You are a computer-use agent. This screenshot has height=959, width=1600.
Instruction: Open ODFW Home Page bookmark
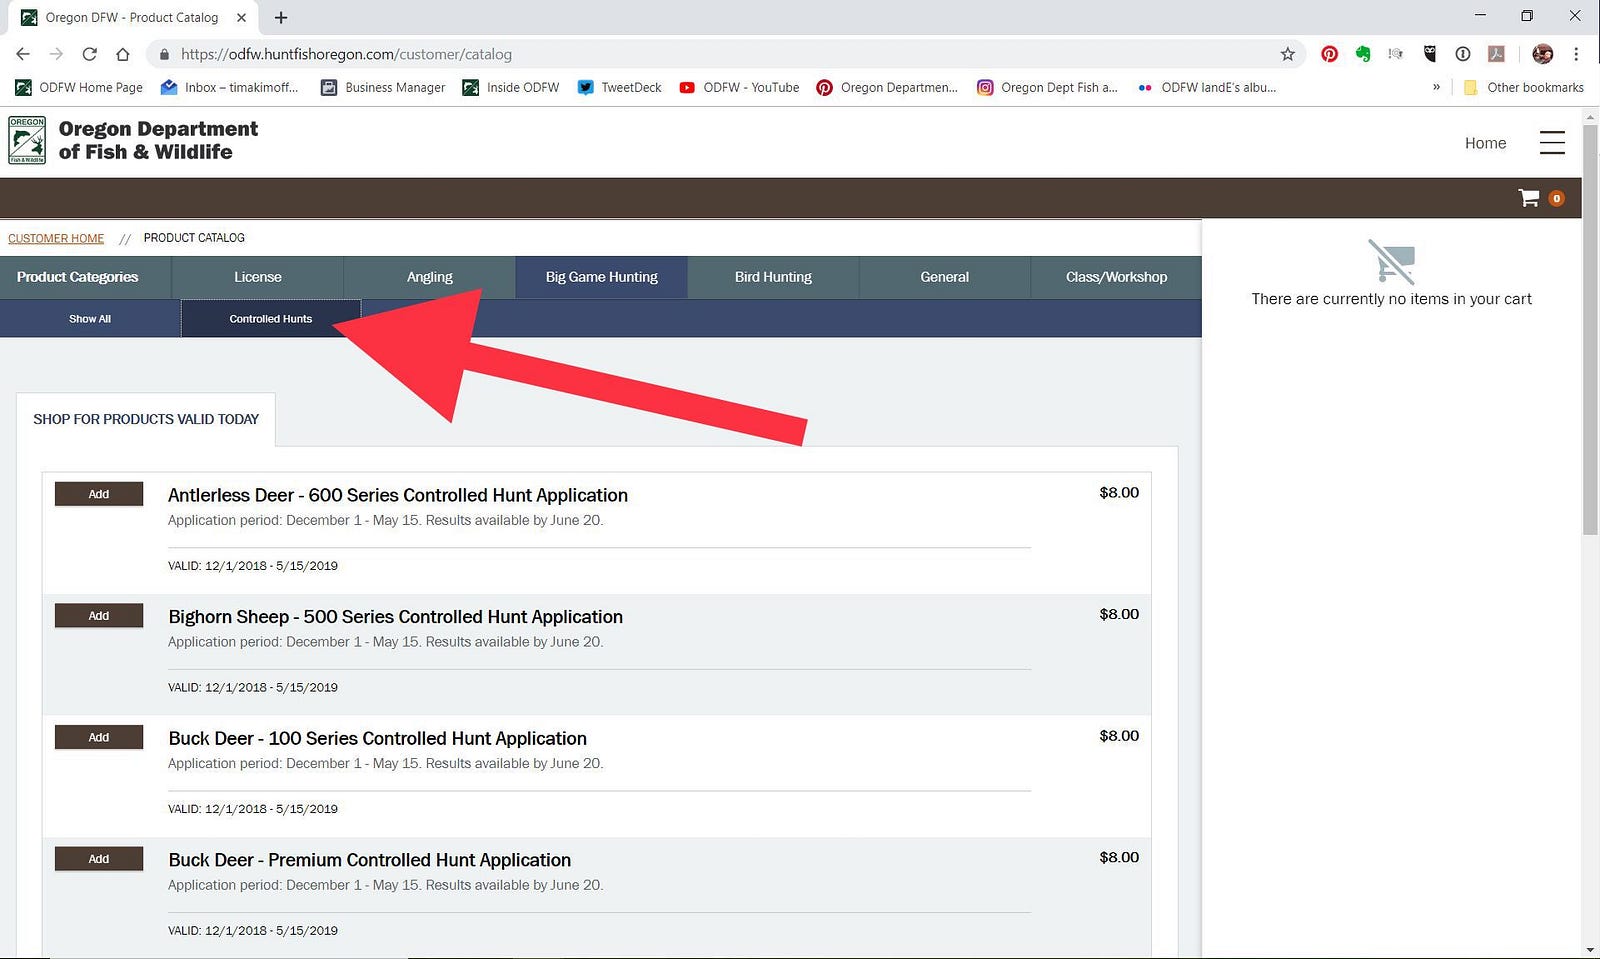[79, 87]
